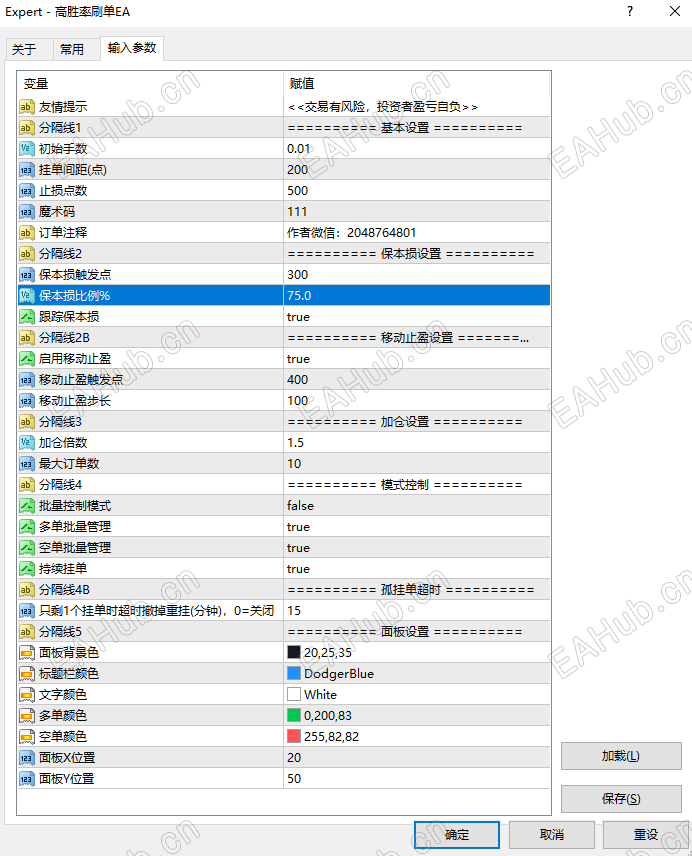Click the integer icon beside 移动止盈步长

(x=26, y=401)
